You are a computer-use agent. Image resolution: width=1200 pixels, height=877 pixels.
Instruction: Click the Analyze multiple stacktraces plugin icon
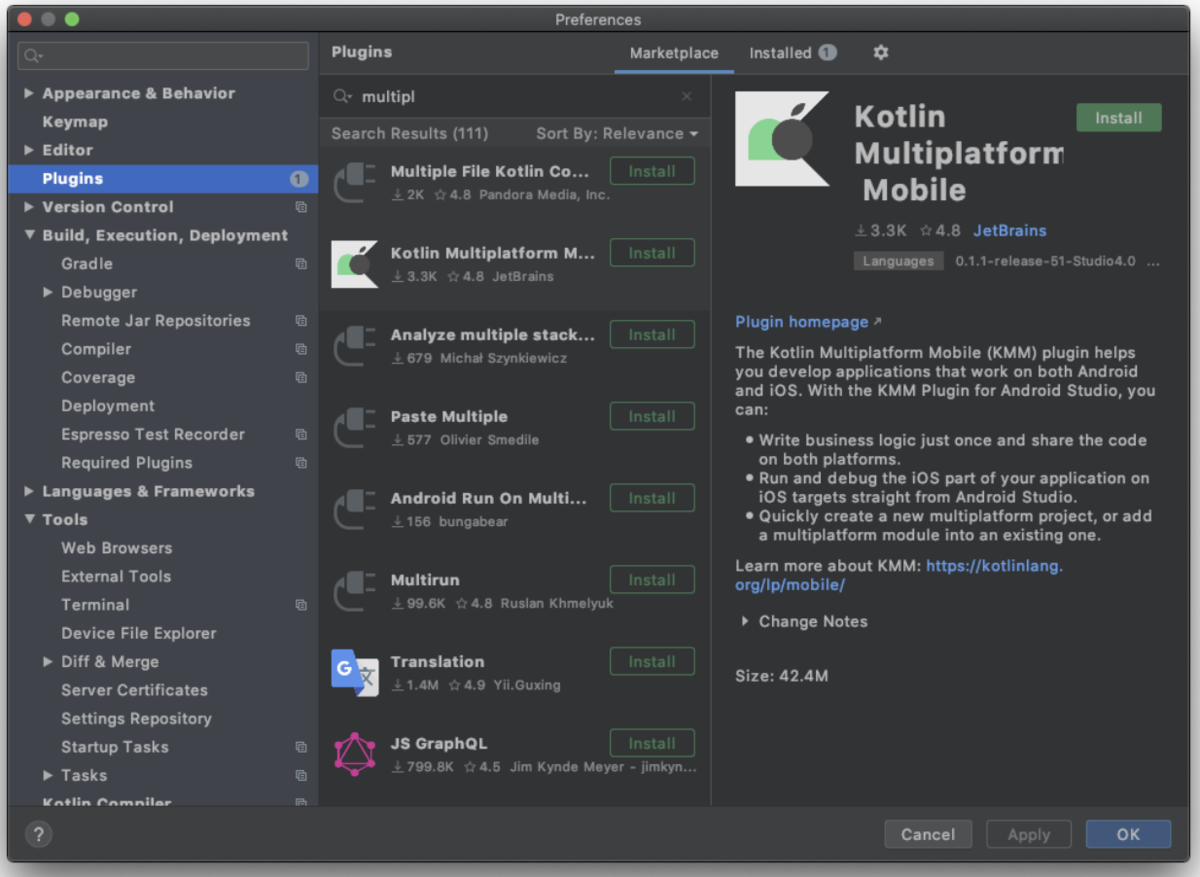354,346
